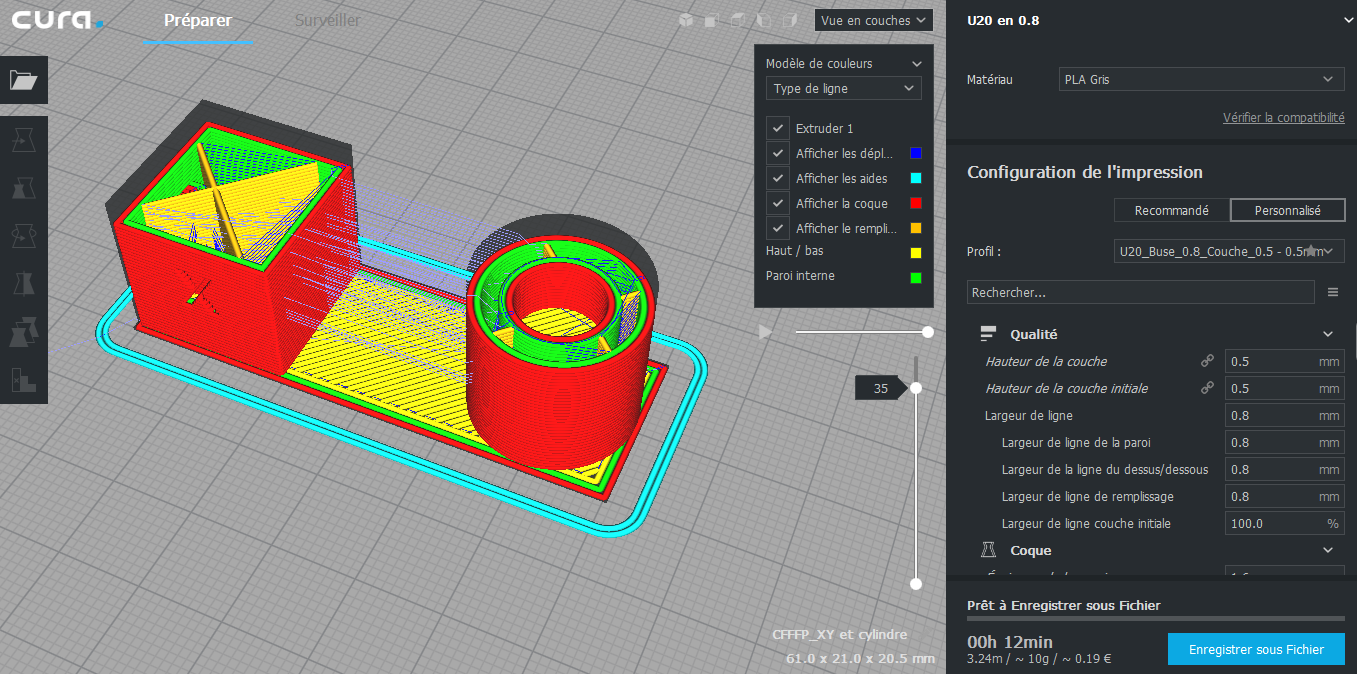Click the Rechercher settings search field
1357x674 pixels.
click(1140, 293)
